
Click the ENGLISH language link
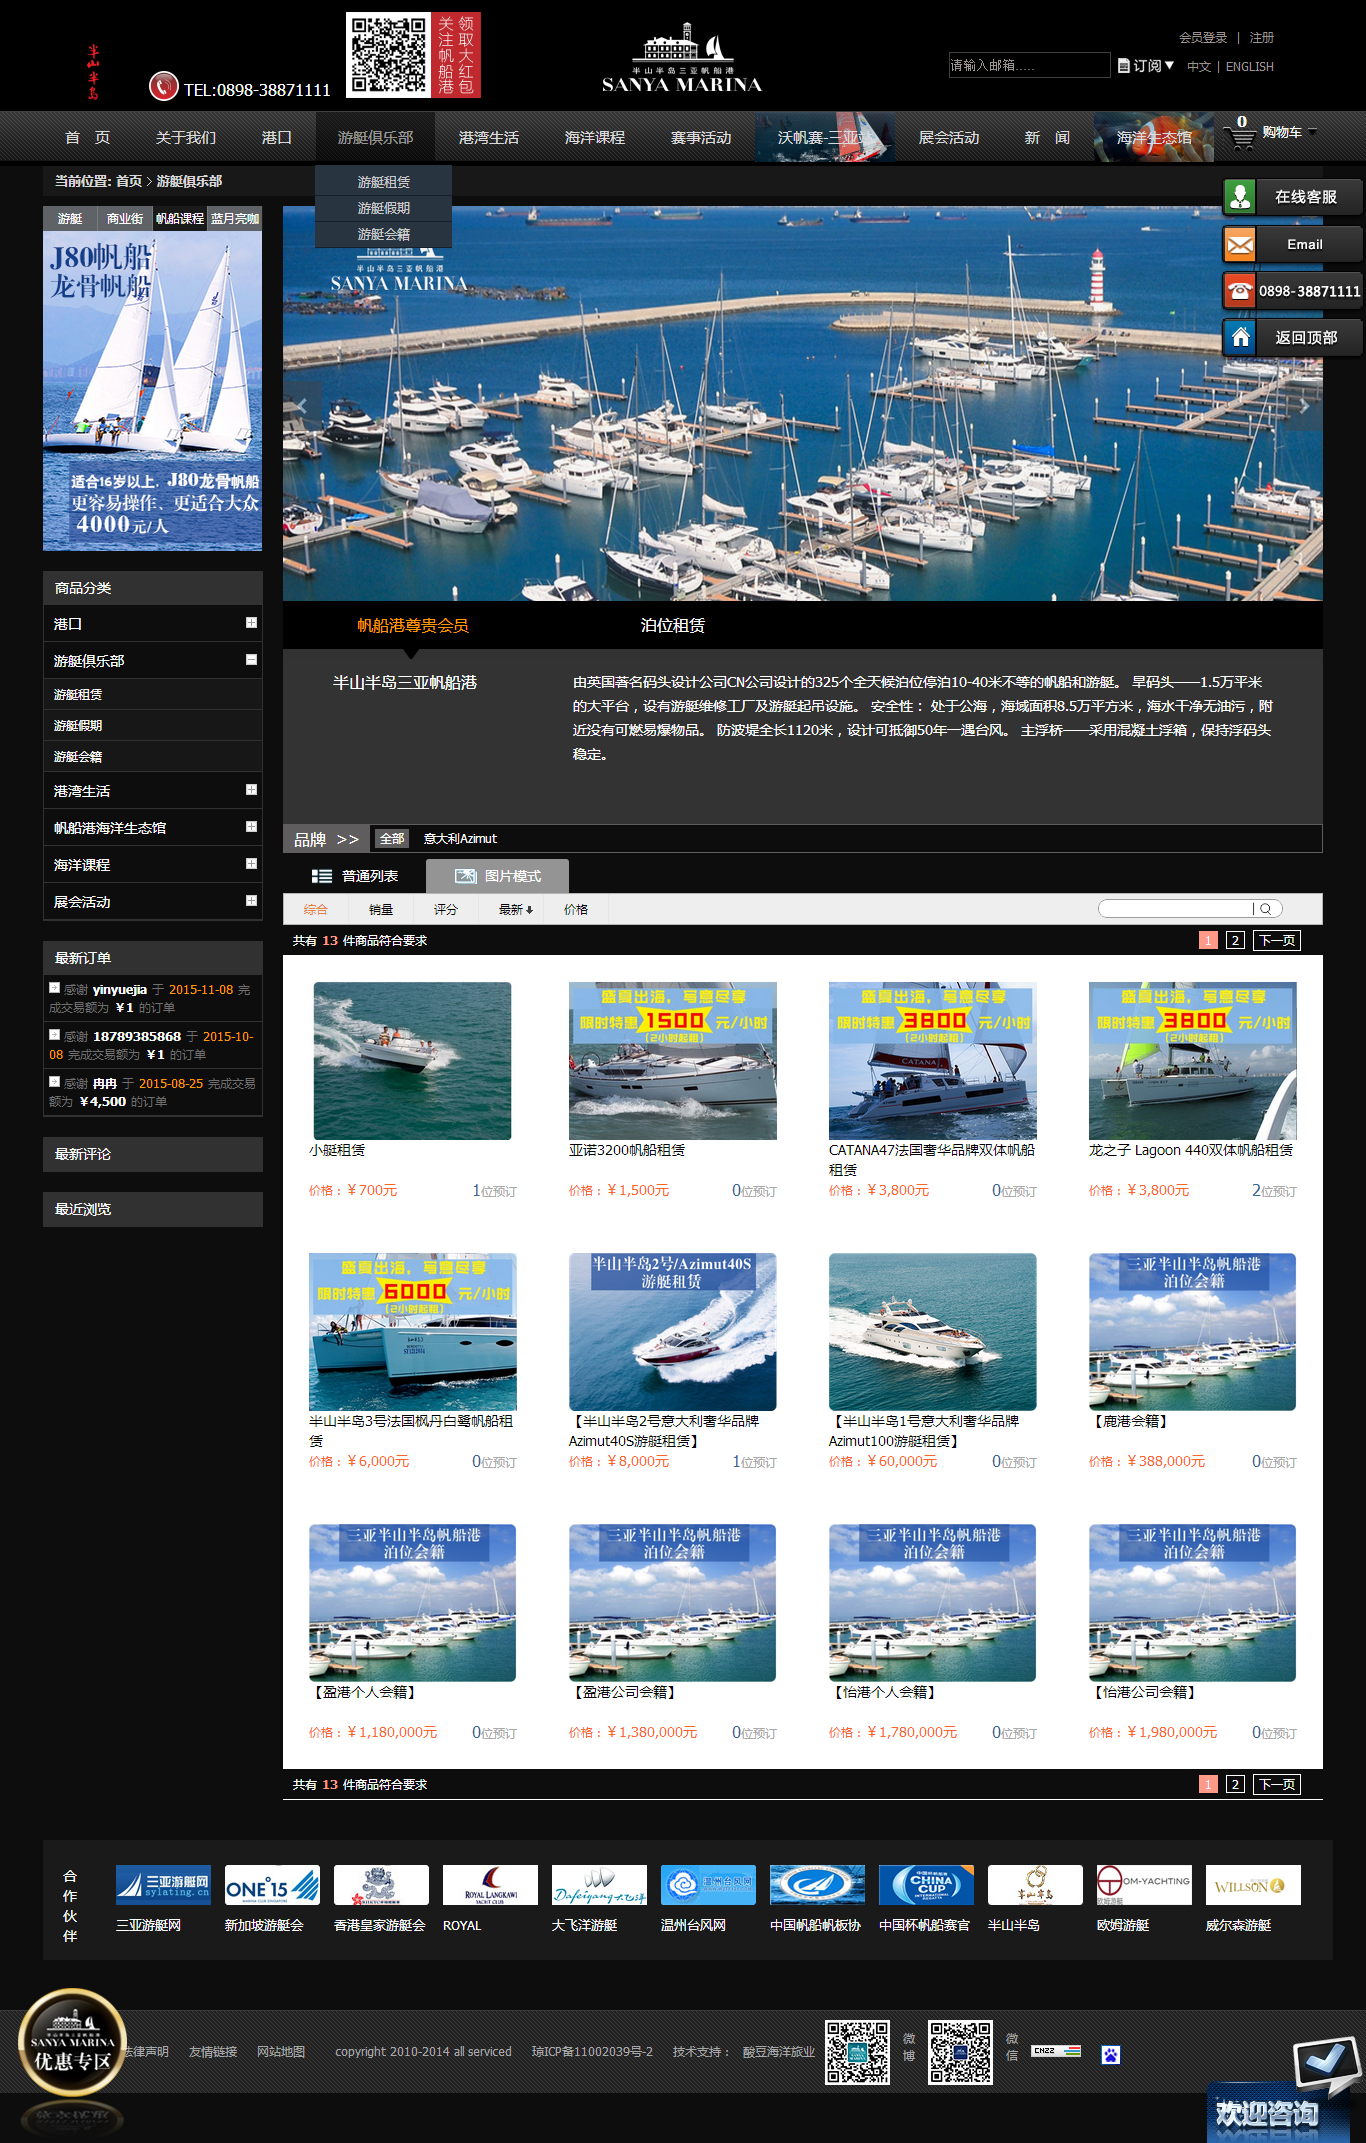click(x=1249, y=67)
